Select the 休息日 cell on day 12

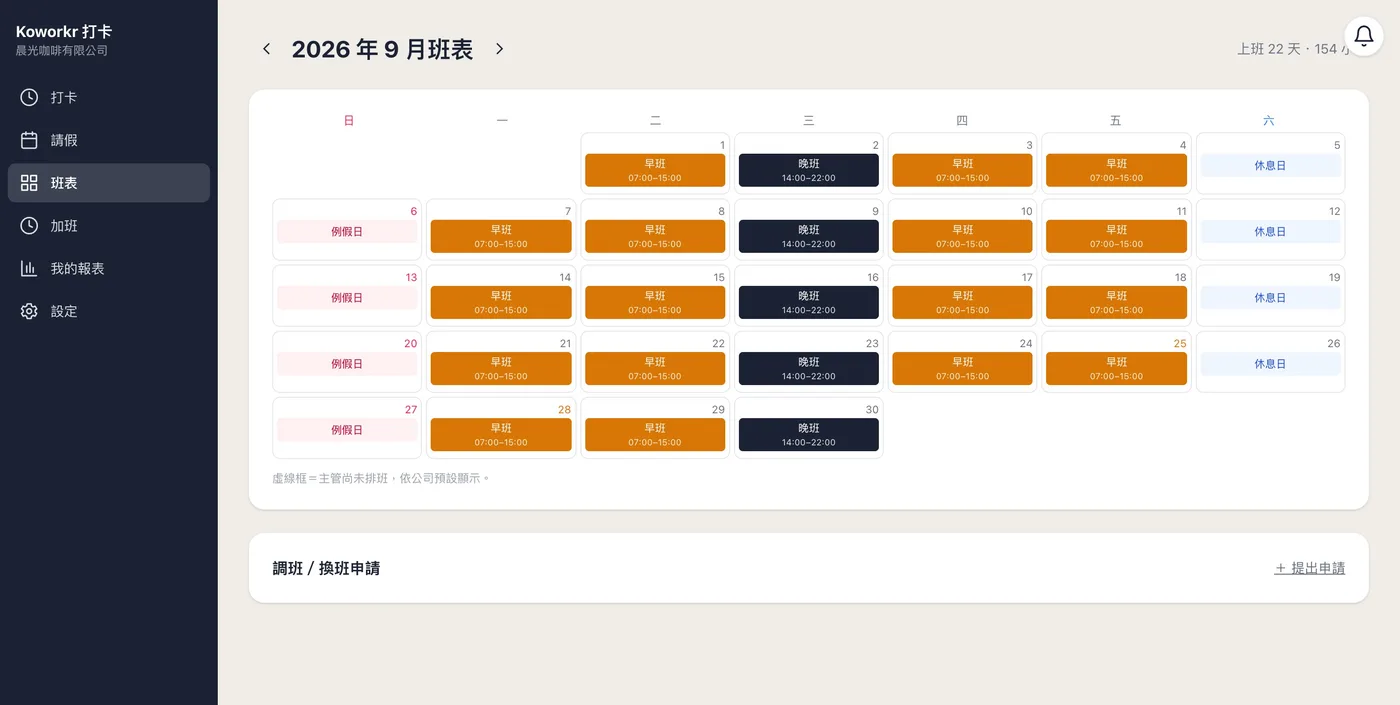(1271, 232)
